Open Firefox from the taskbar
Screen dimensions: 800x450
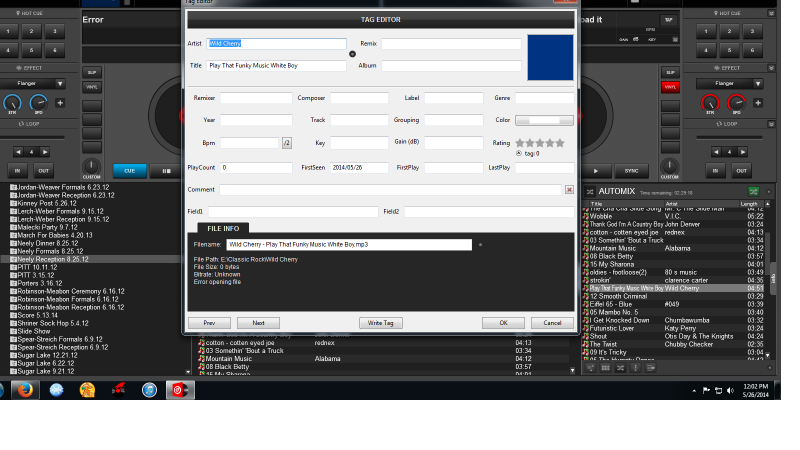[25, 390]
